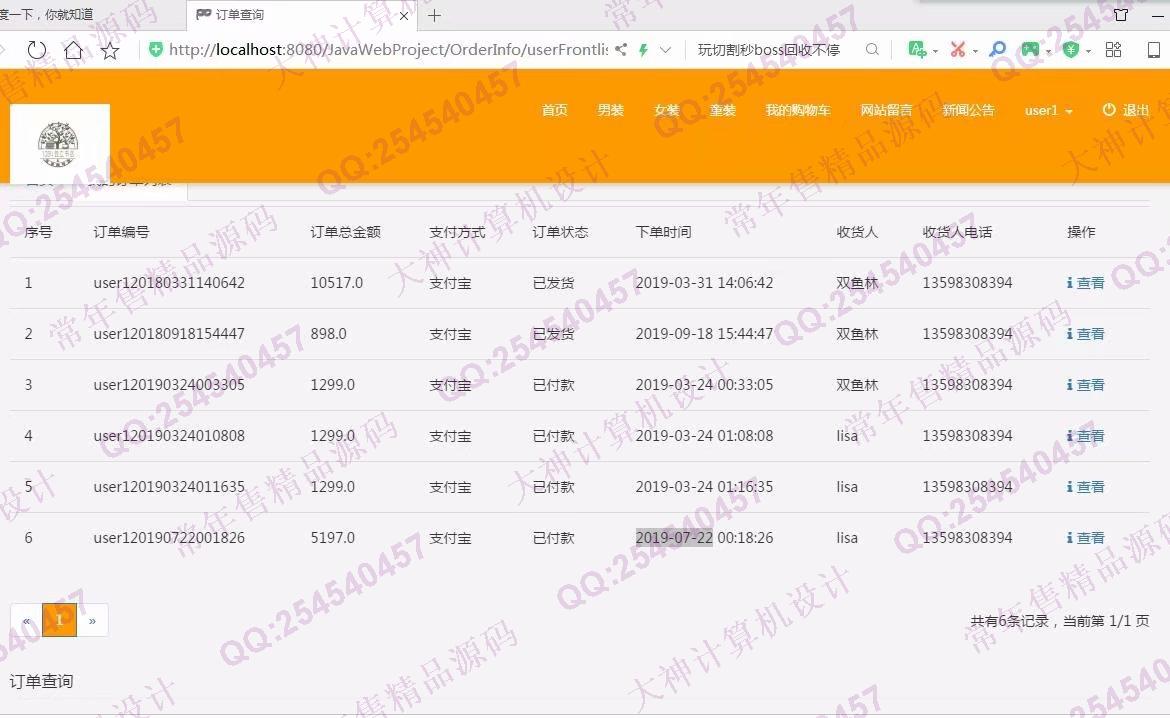Go to next page with » button
The width and height of the screenshot is (1170, 718).
(93, 620)
